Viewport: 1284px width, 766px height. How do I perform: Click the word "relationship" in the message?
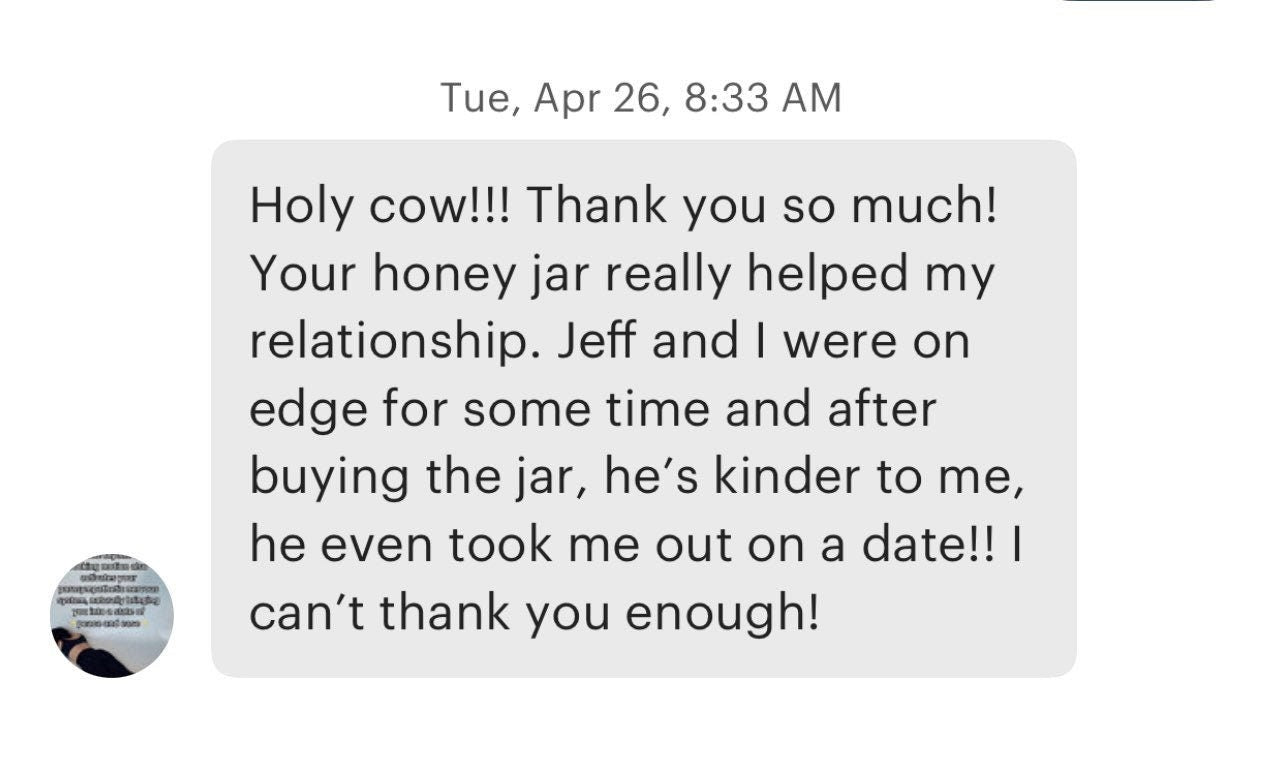coord(394,342)
